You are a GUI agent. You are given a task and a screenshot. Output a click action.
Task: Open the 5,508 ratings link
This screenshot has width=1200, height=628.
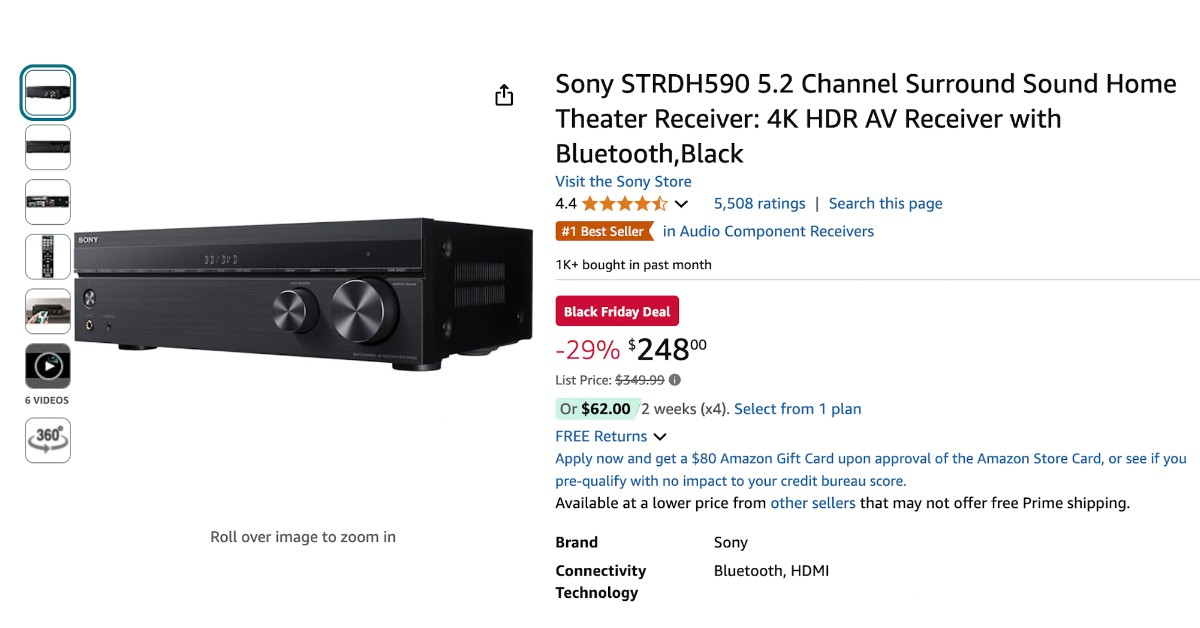759,203
